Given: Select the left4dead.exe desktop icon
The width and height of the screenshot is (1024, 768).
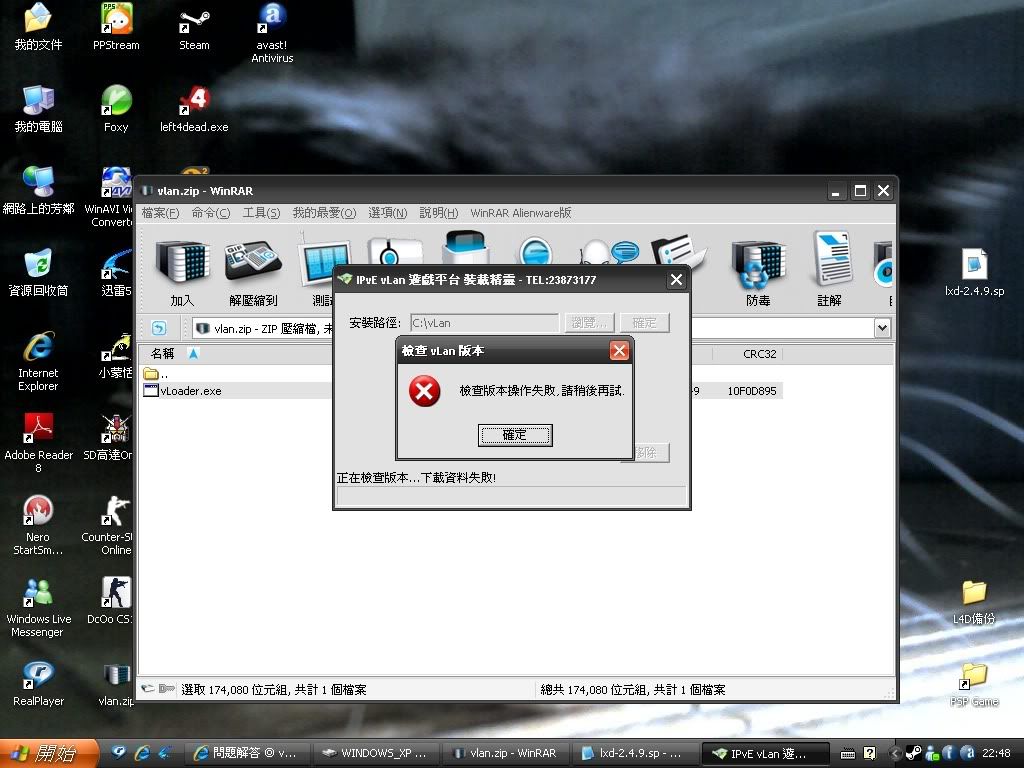Looking at the screenshot, I should tap(194, 109).
